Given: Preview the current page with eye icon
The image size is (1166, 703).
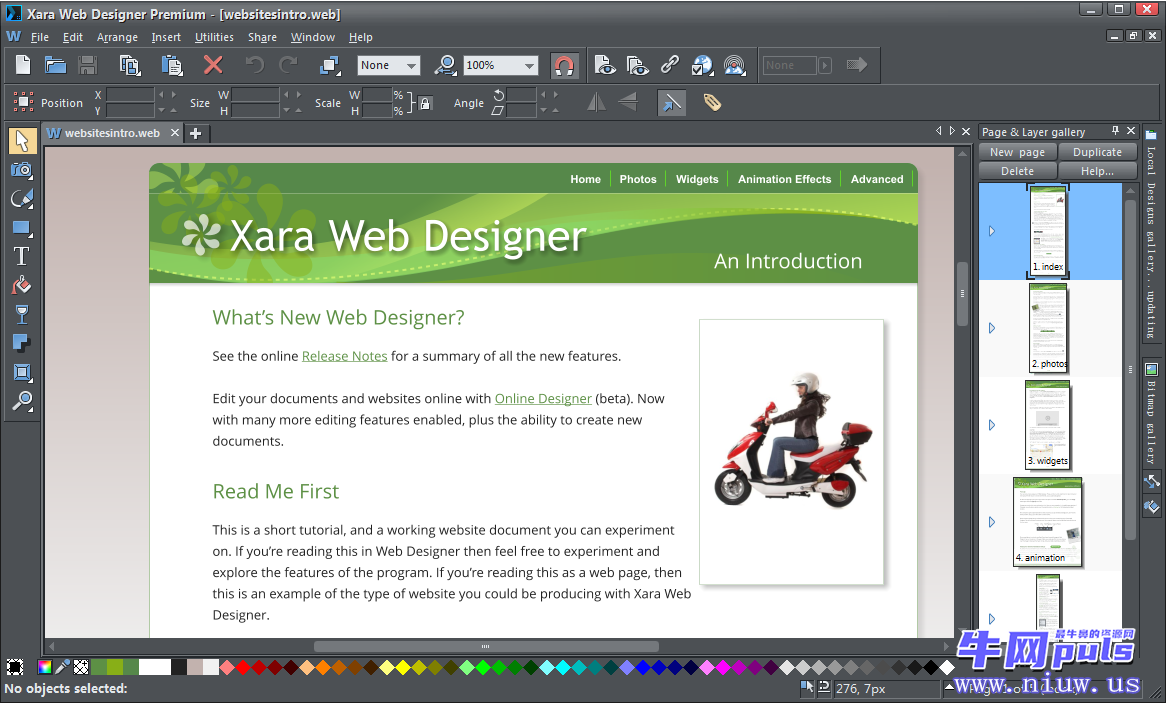Looking at the screenshot, I should 605,65.
